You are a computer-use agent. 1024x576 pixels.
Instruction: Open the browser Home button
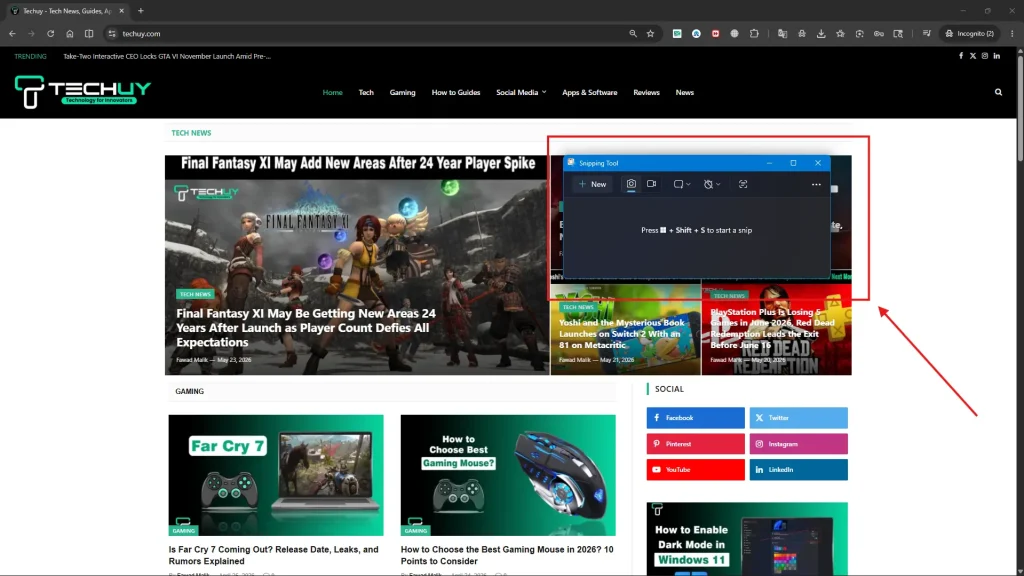pyautogui.click(x=70, y=33)
